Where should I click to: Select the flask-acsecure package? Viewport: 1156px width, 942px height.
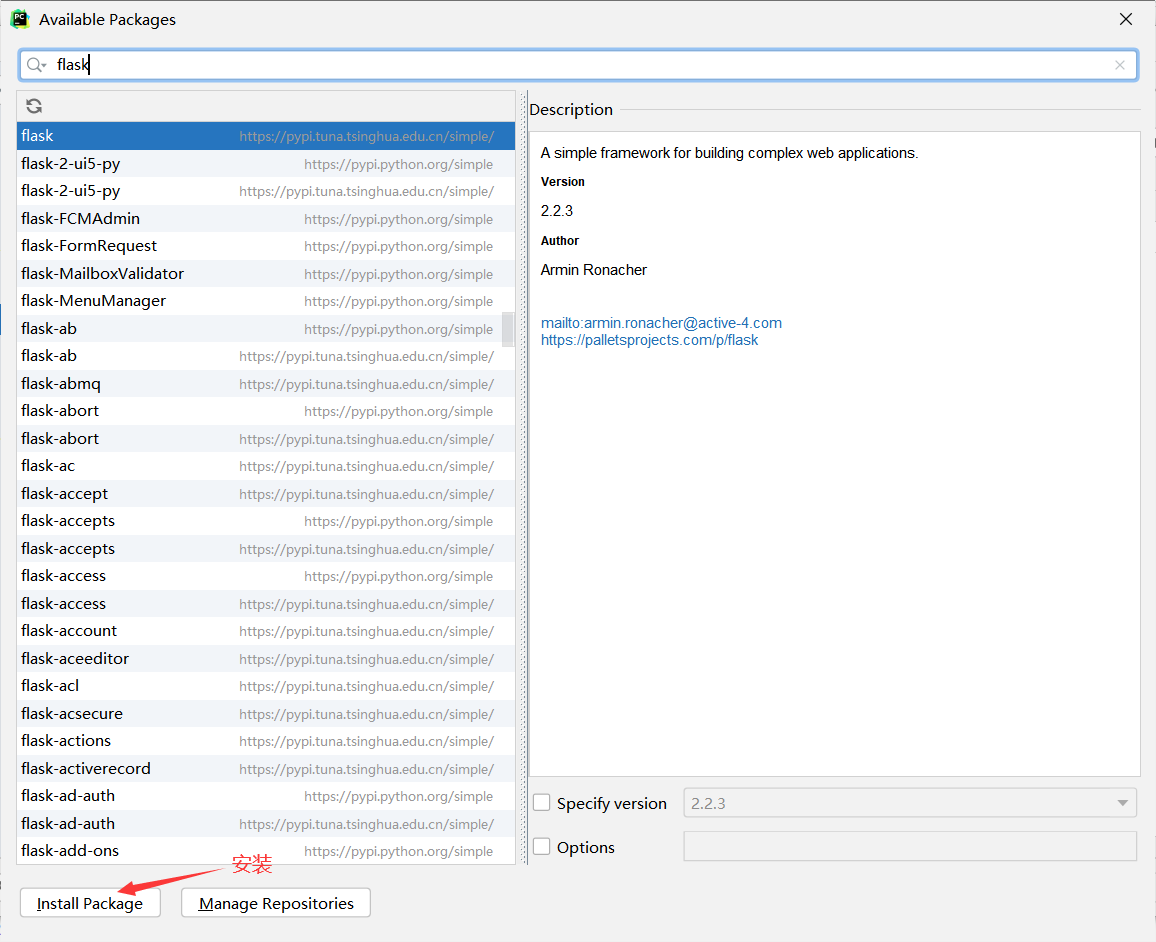click(265, 714)
